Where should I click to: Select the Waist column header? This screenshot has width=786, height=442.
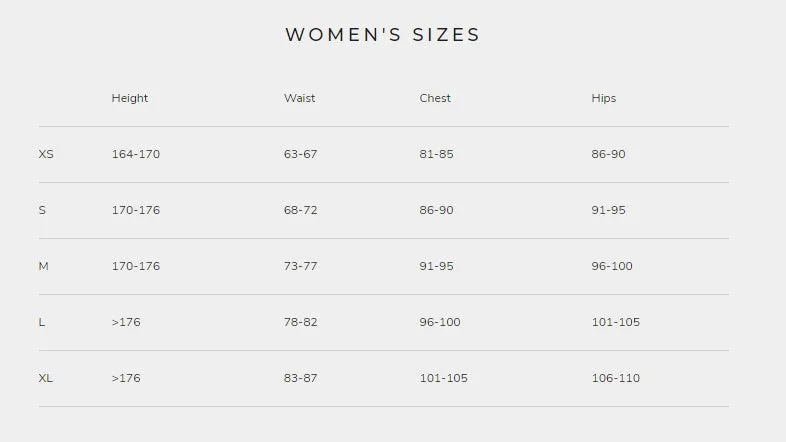[x=299, y=98]
